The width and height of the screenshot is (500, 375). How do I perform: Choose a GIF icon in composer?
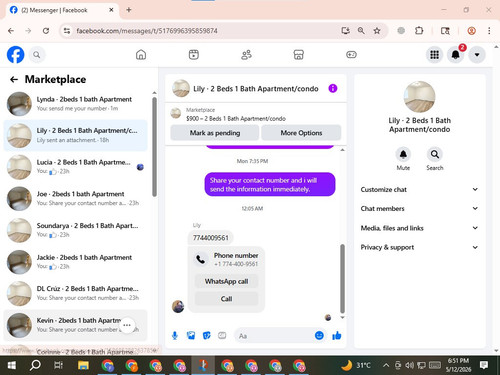point(222,335)
